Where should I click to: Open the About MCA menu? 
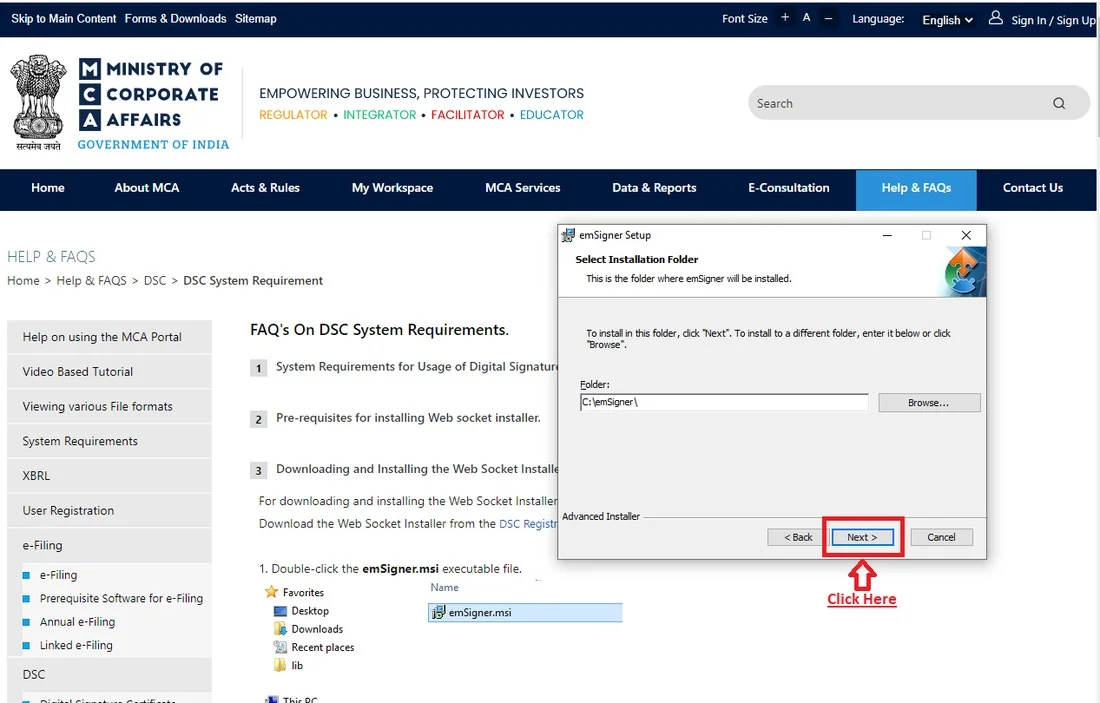coord(147,188)
